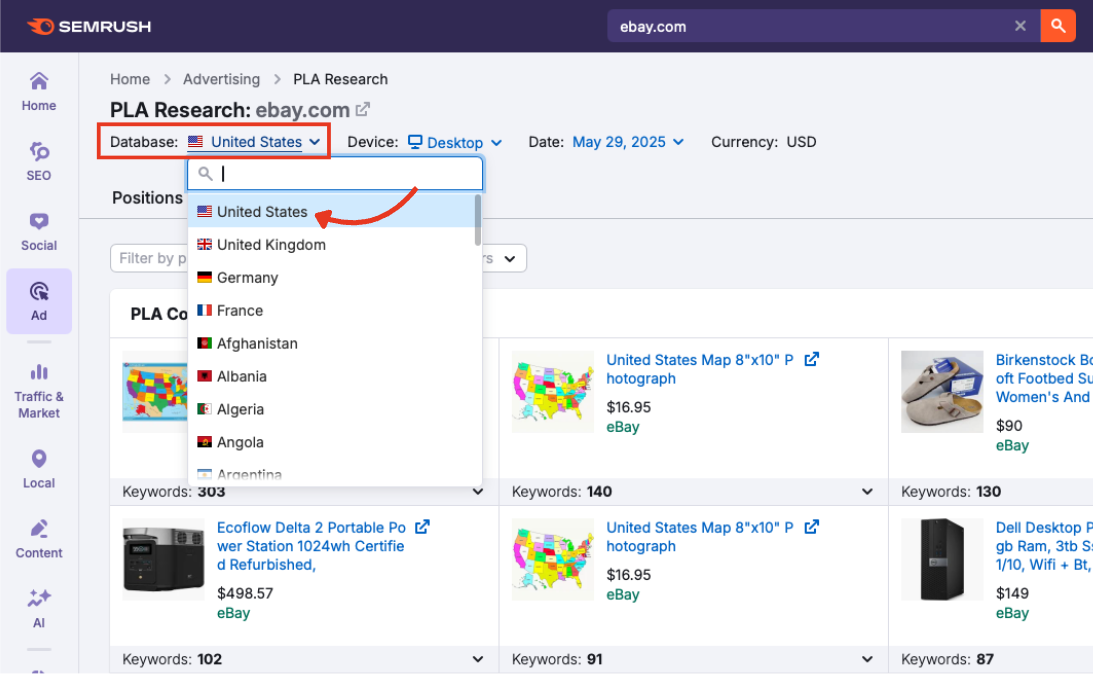Viewport: 1093px width, 674px height.
Task: Select United Kingdom from the database list
Action: coord(271,244)
